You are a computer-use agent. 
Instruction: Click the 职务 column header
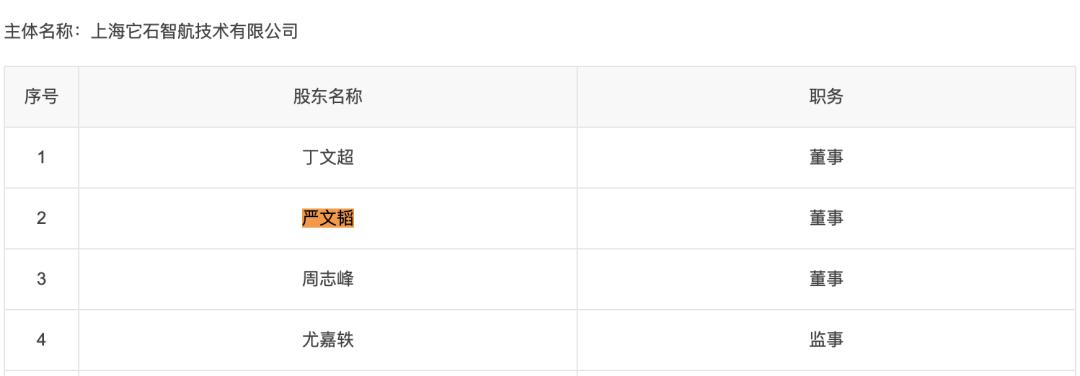826,97
